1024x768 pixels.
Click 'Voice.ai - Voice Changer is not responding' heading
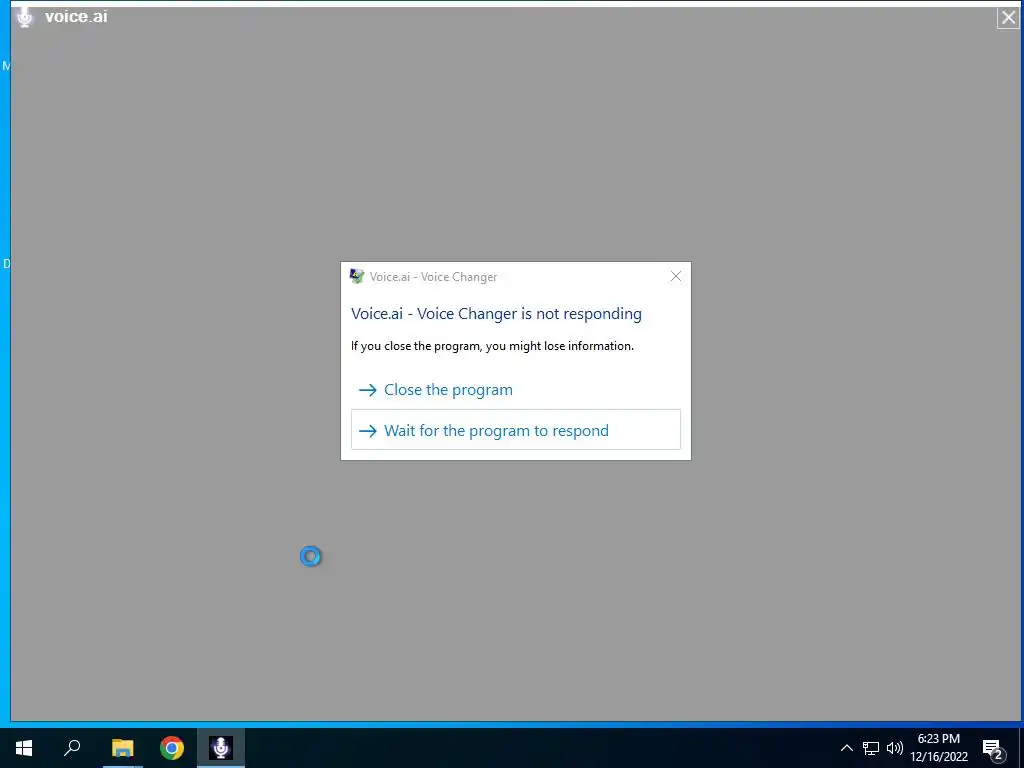pos(496,313)
